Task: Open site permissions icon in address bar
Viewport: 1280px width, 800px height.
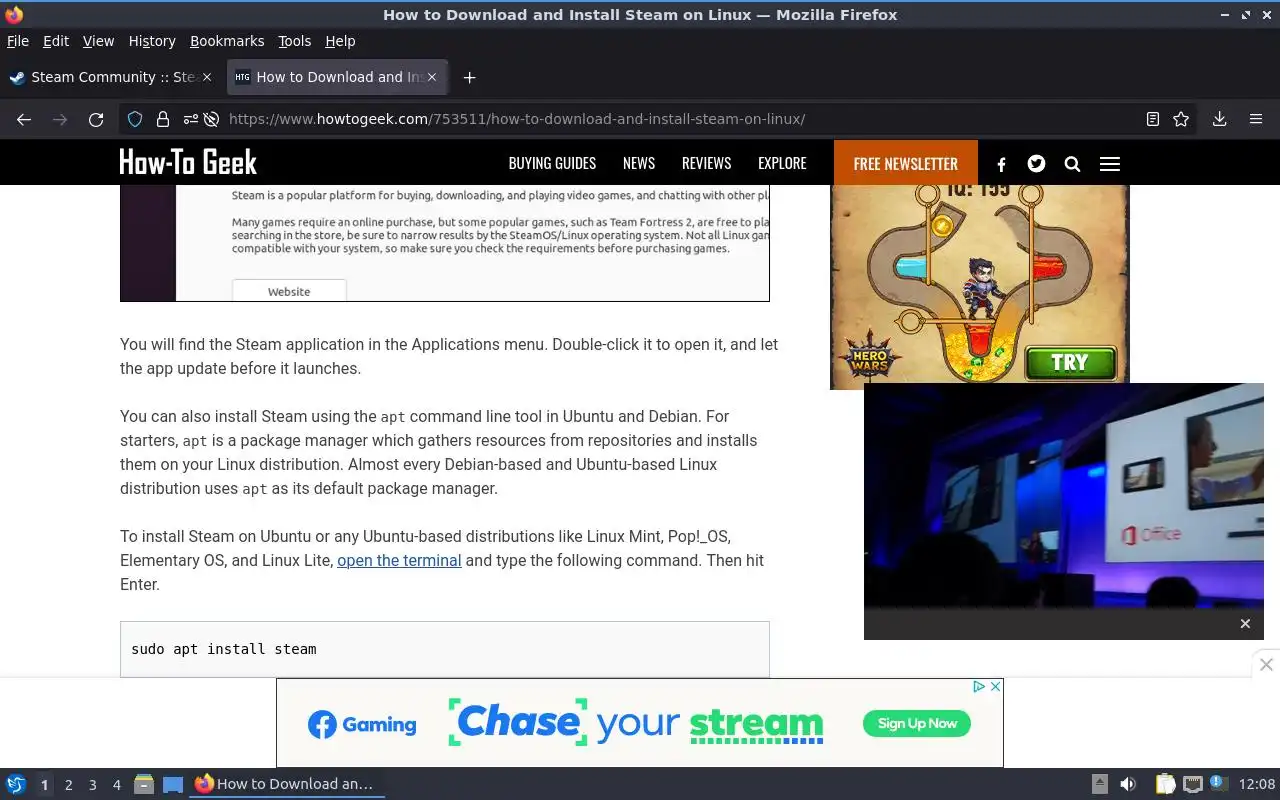Action: [189, 119]
